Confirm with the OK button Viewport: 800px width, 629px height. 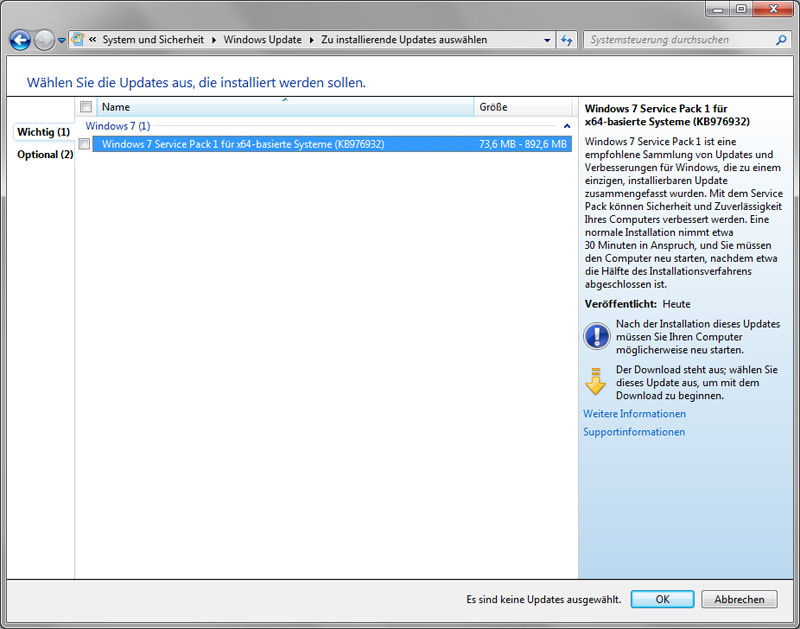(x=662, y=599)
